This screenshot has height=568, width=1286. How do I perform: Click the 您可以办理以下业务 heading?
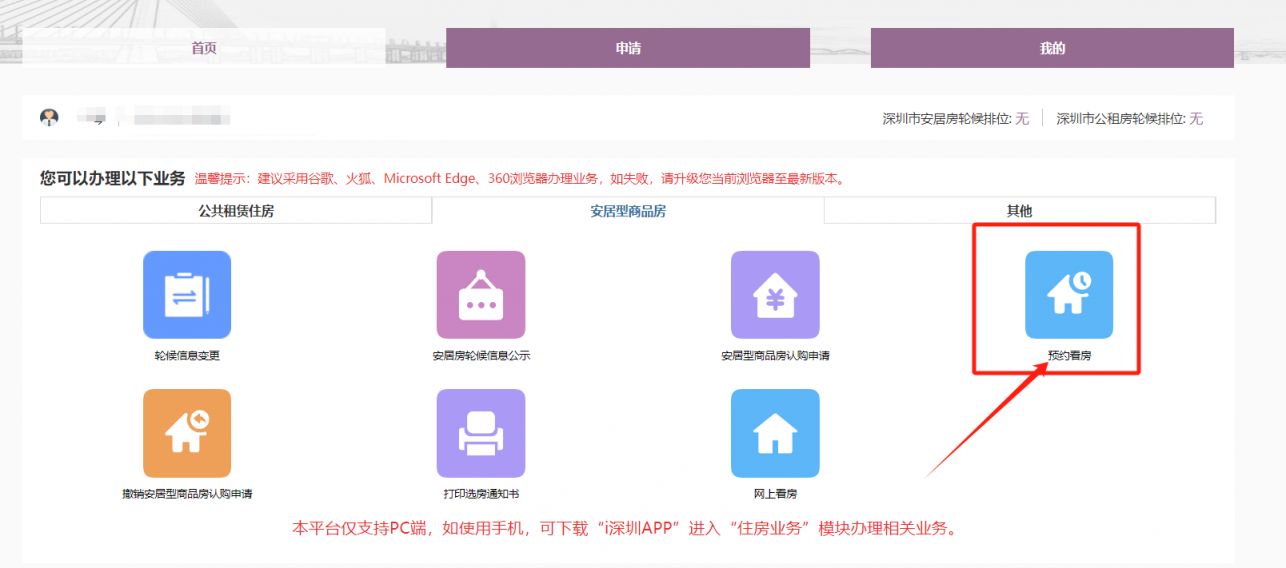(x=112, y=179)
